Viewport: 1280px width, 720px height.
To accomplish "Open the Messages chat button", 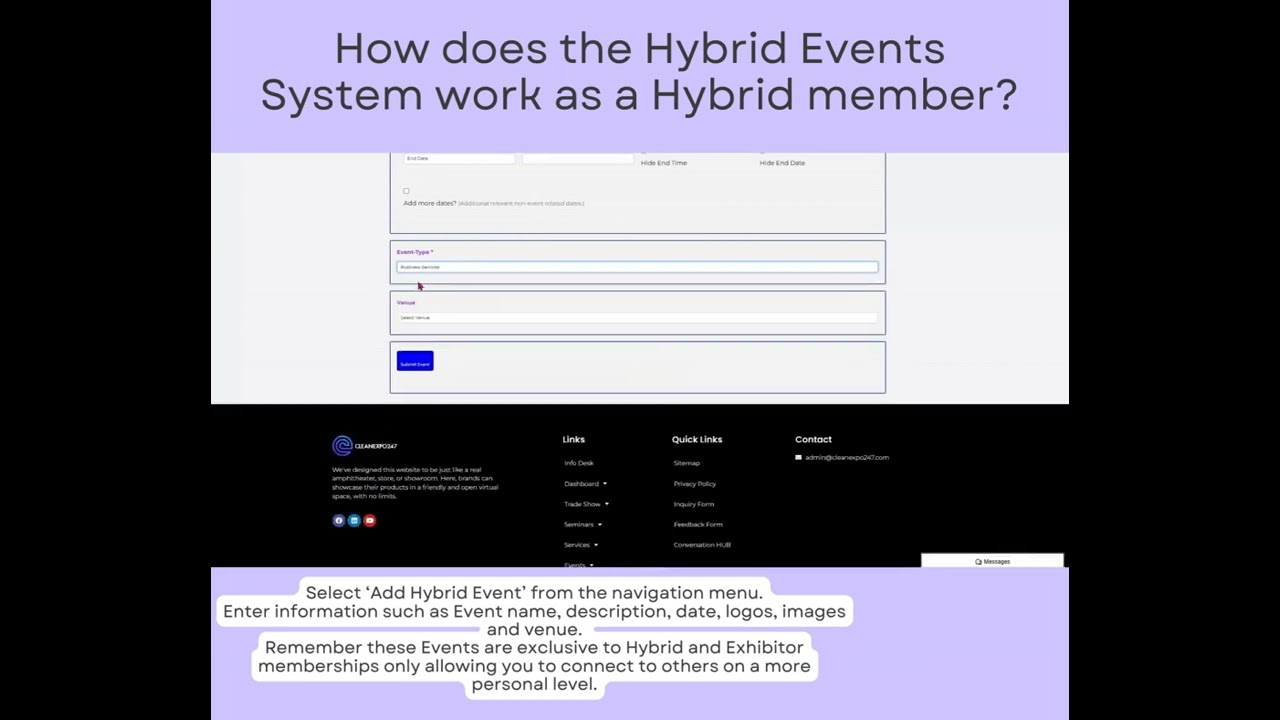I will (x=992, y=562).
